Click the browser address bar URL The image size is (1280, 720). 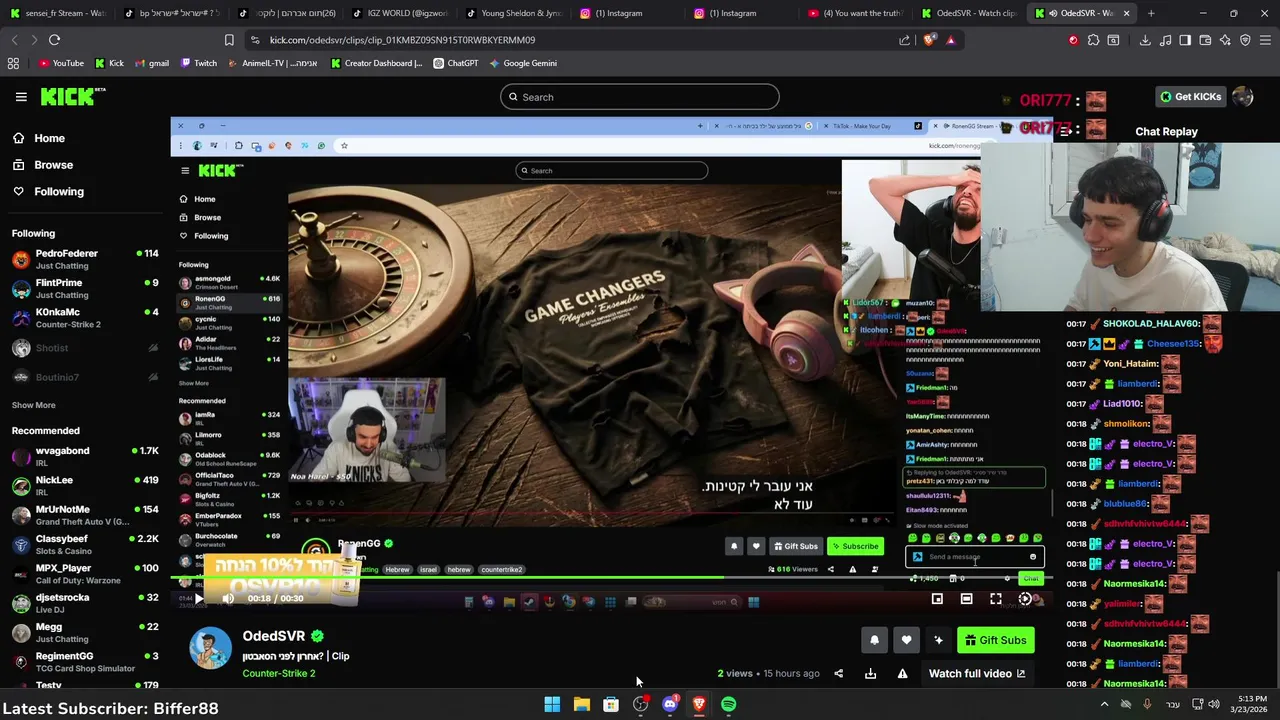(402, 40)
